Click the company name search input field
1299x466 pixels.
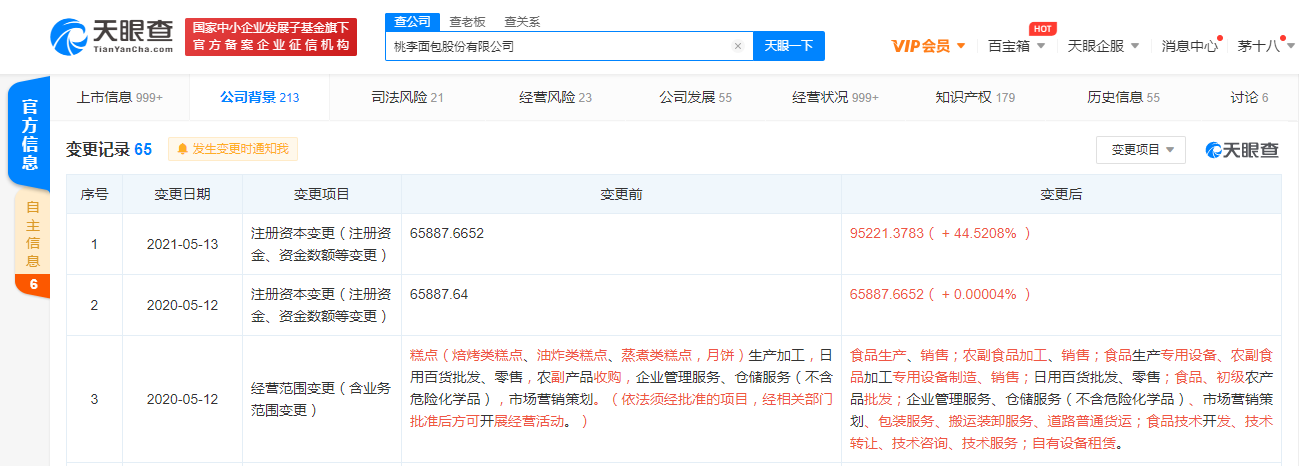(x=560, y=46)
